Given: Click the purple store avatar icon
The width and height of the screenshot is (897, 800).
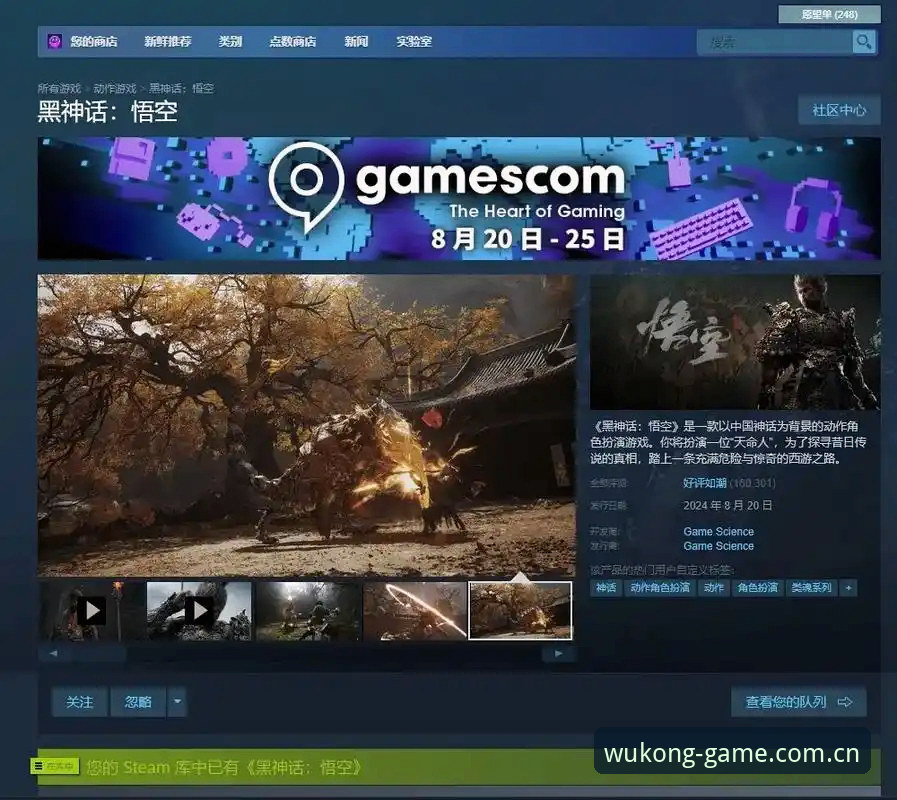Looking at the screenshot, I should pos(55,41).
